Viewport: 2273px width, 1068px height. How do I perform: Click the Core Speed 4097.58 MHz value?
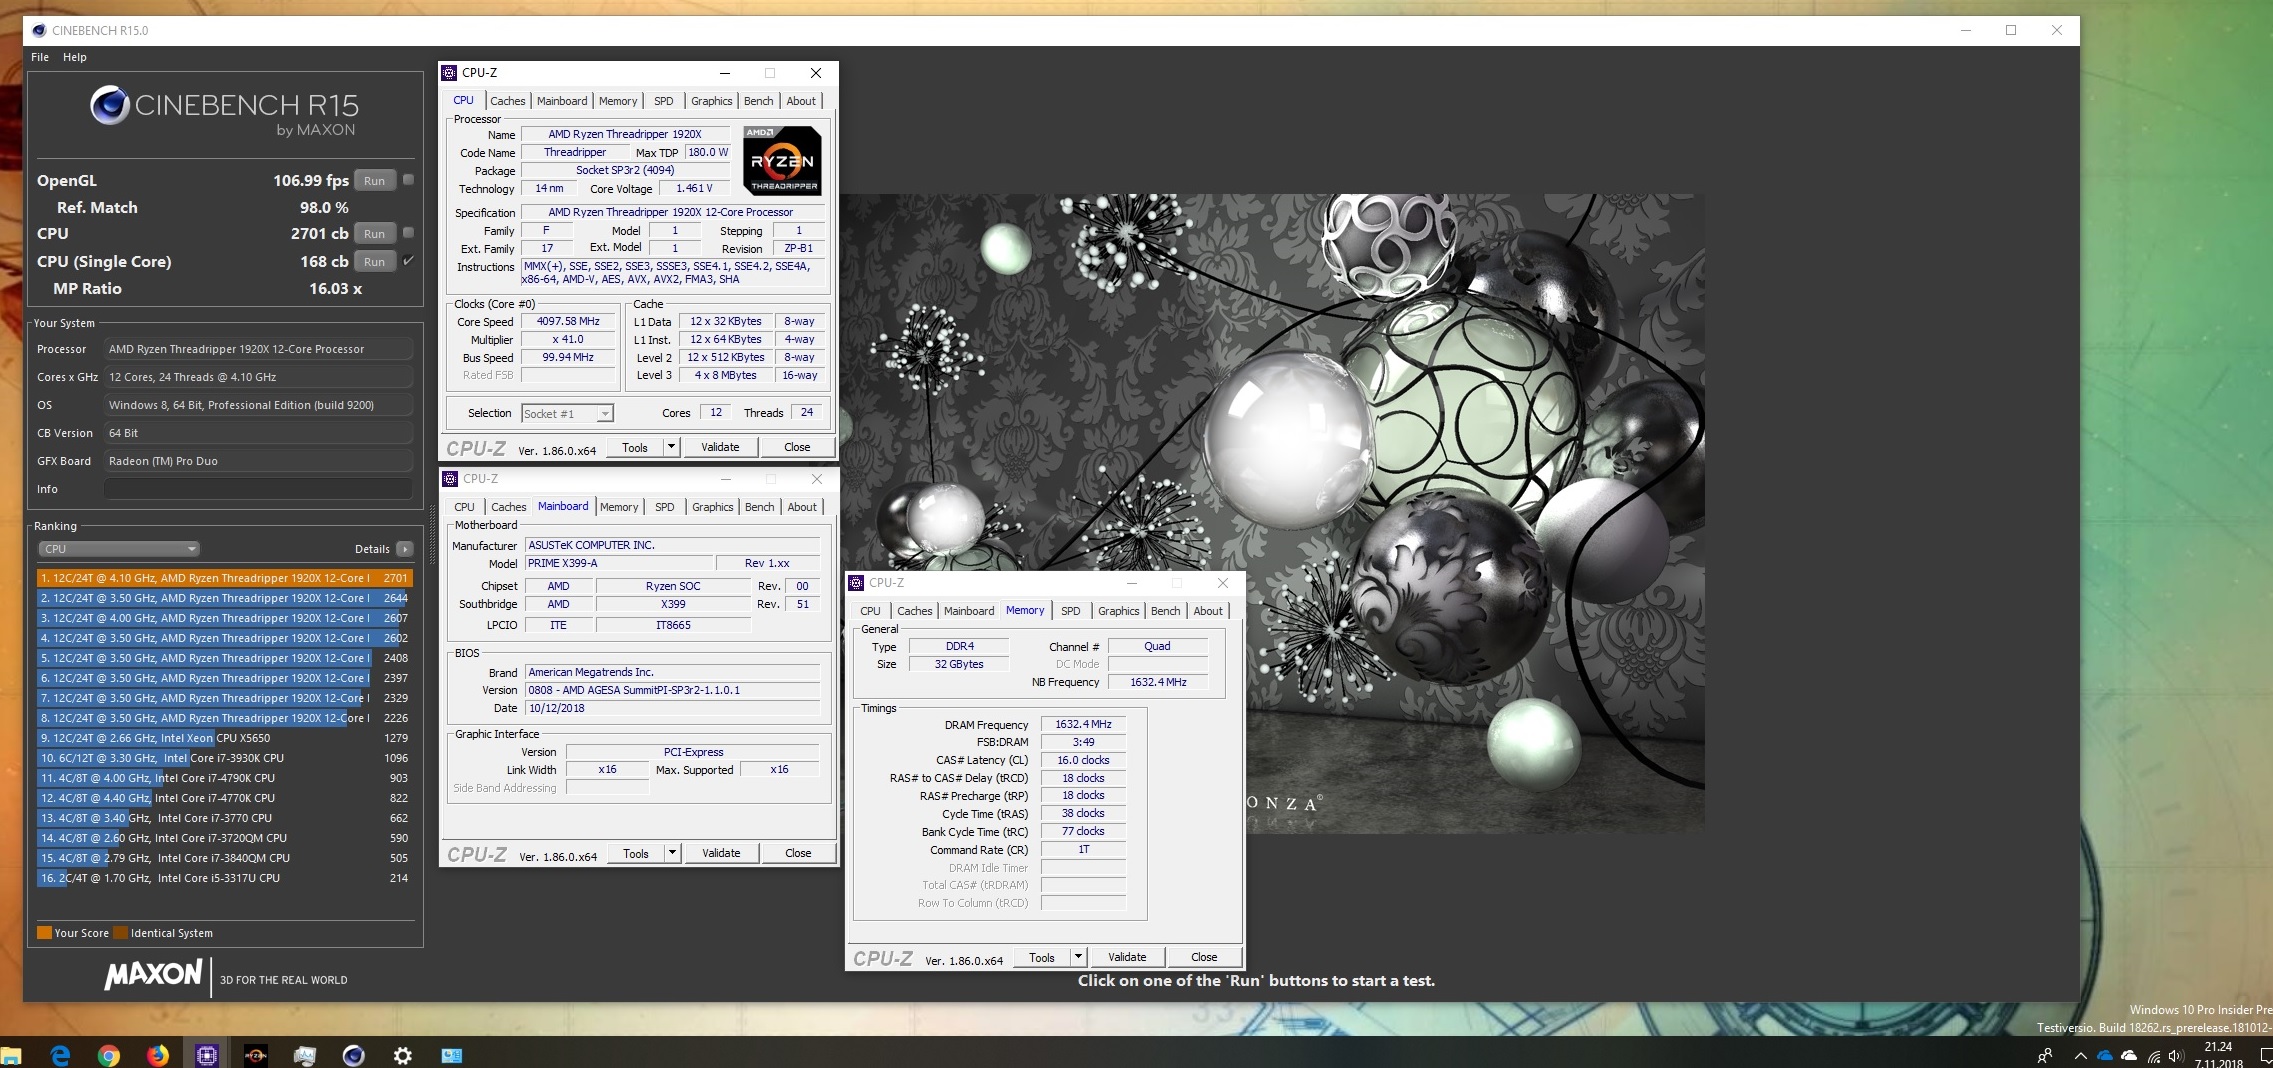coord(568,321)
